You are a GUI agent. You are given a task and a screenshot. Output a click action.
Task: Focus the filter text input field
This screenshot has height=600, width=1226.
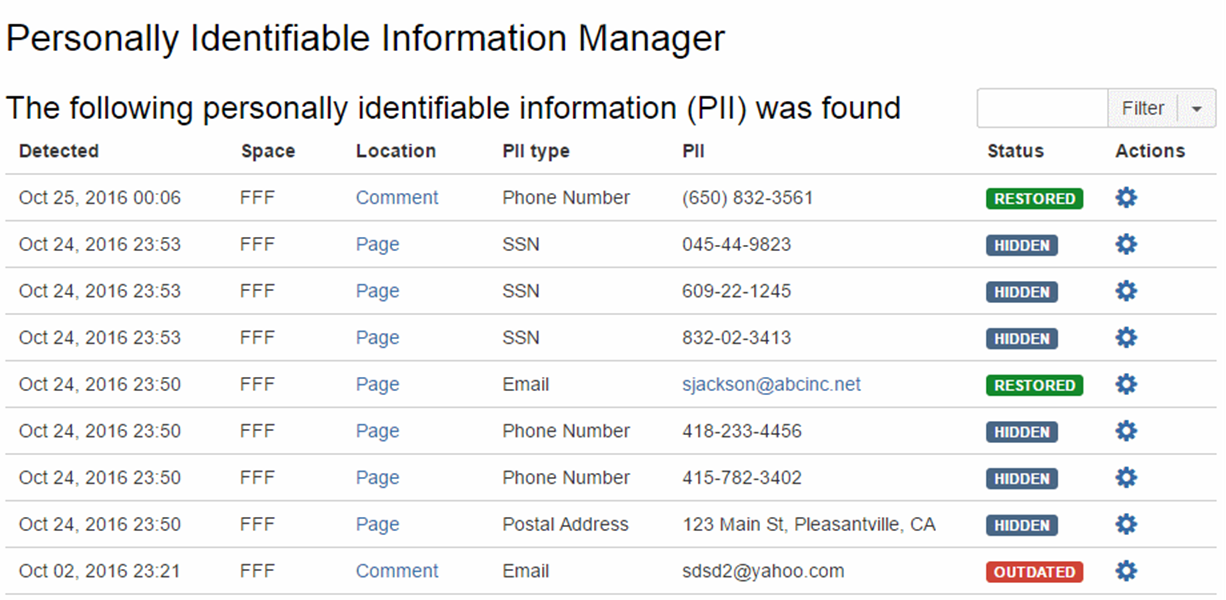coord(1042,109)
